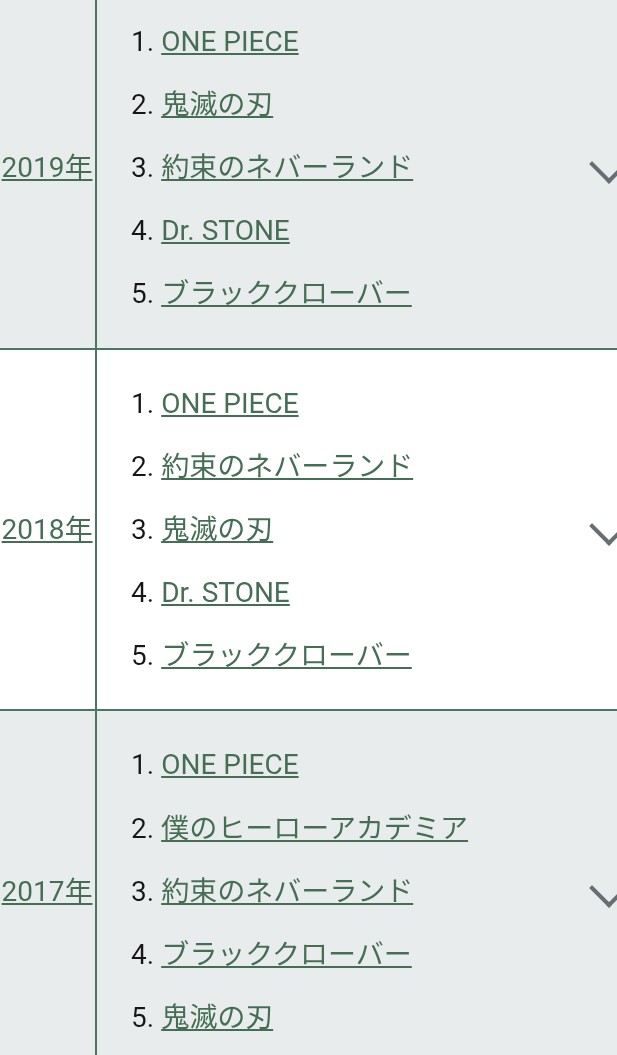Open ブラッククローバー ranked fifth in 2019
617x1055 pixels.
click(286, 293)
